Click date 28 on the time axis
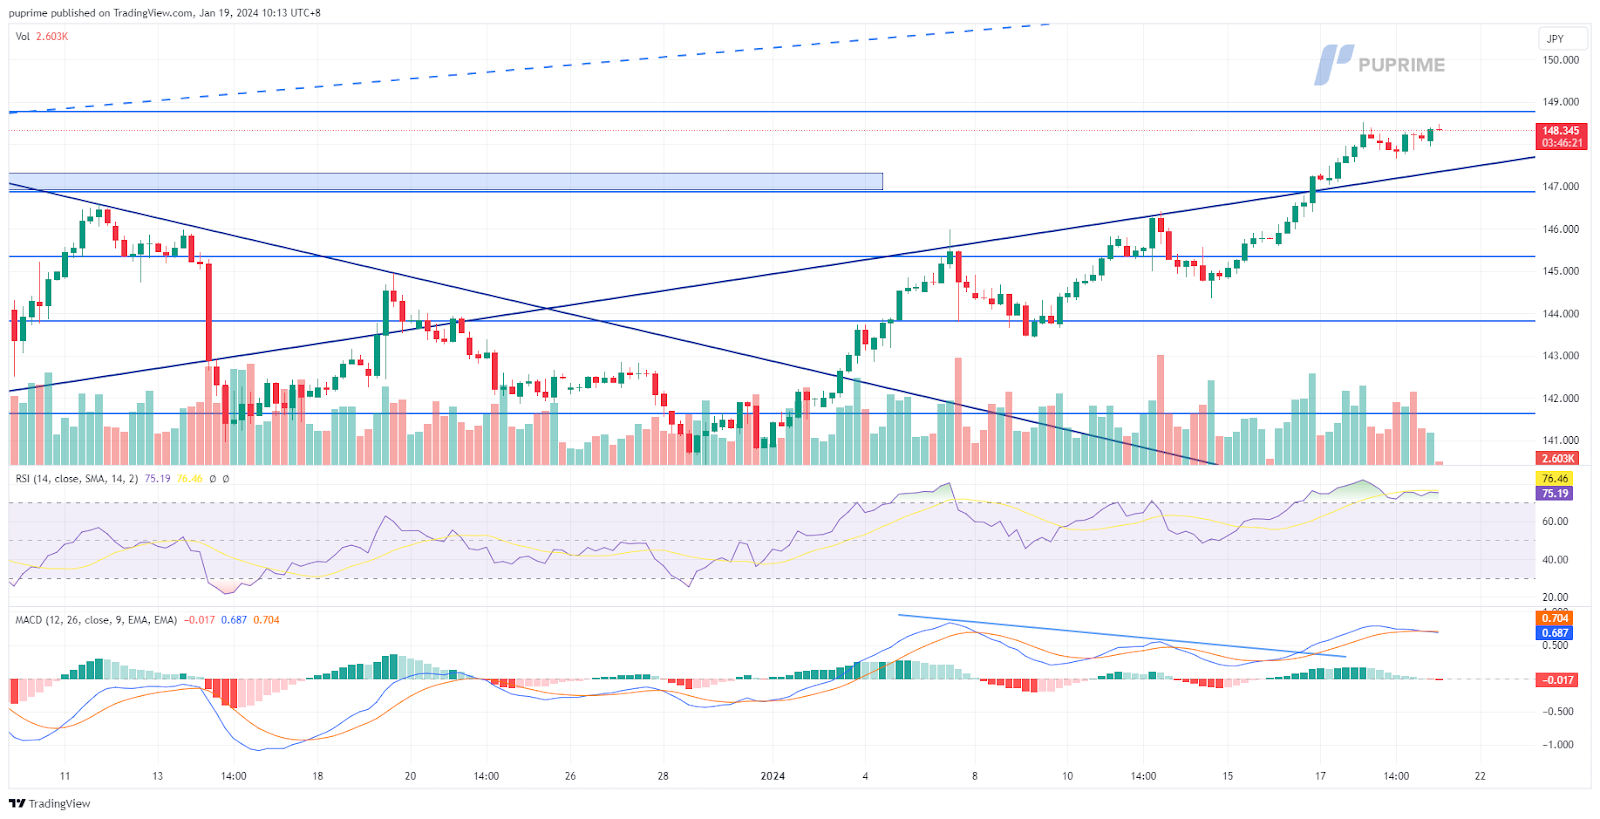 point(663,776)
